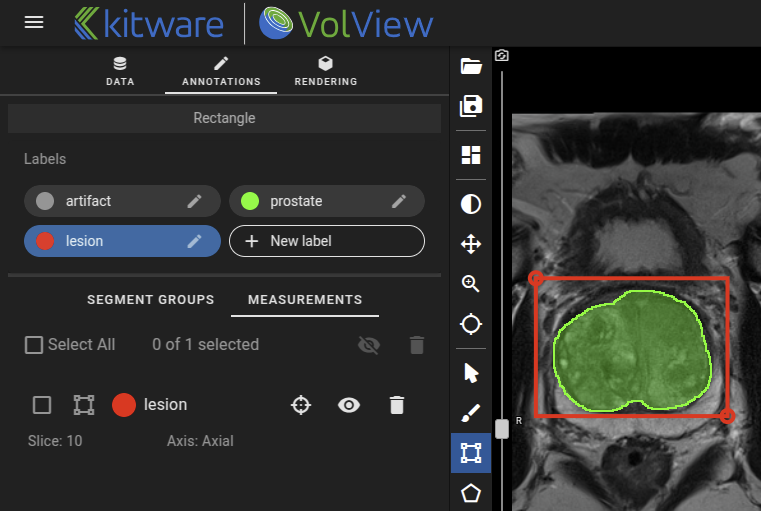
Task: Click the red lesion label color dot
Action: (x=45, y=241)
